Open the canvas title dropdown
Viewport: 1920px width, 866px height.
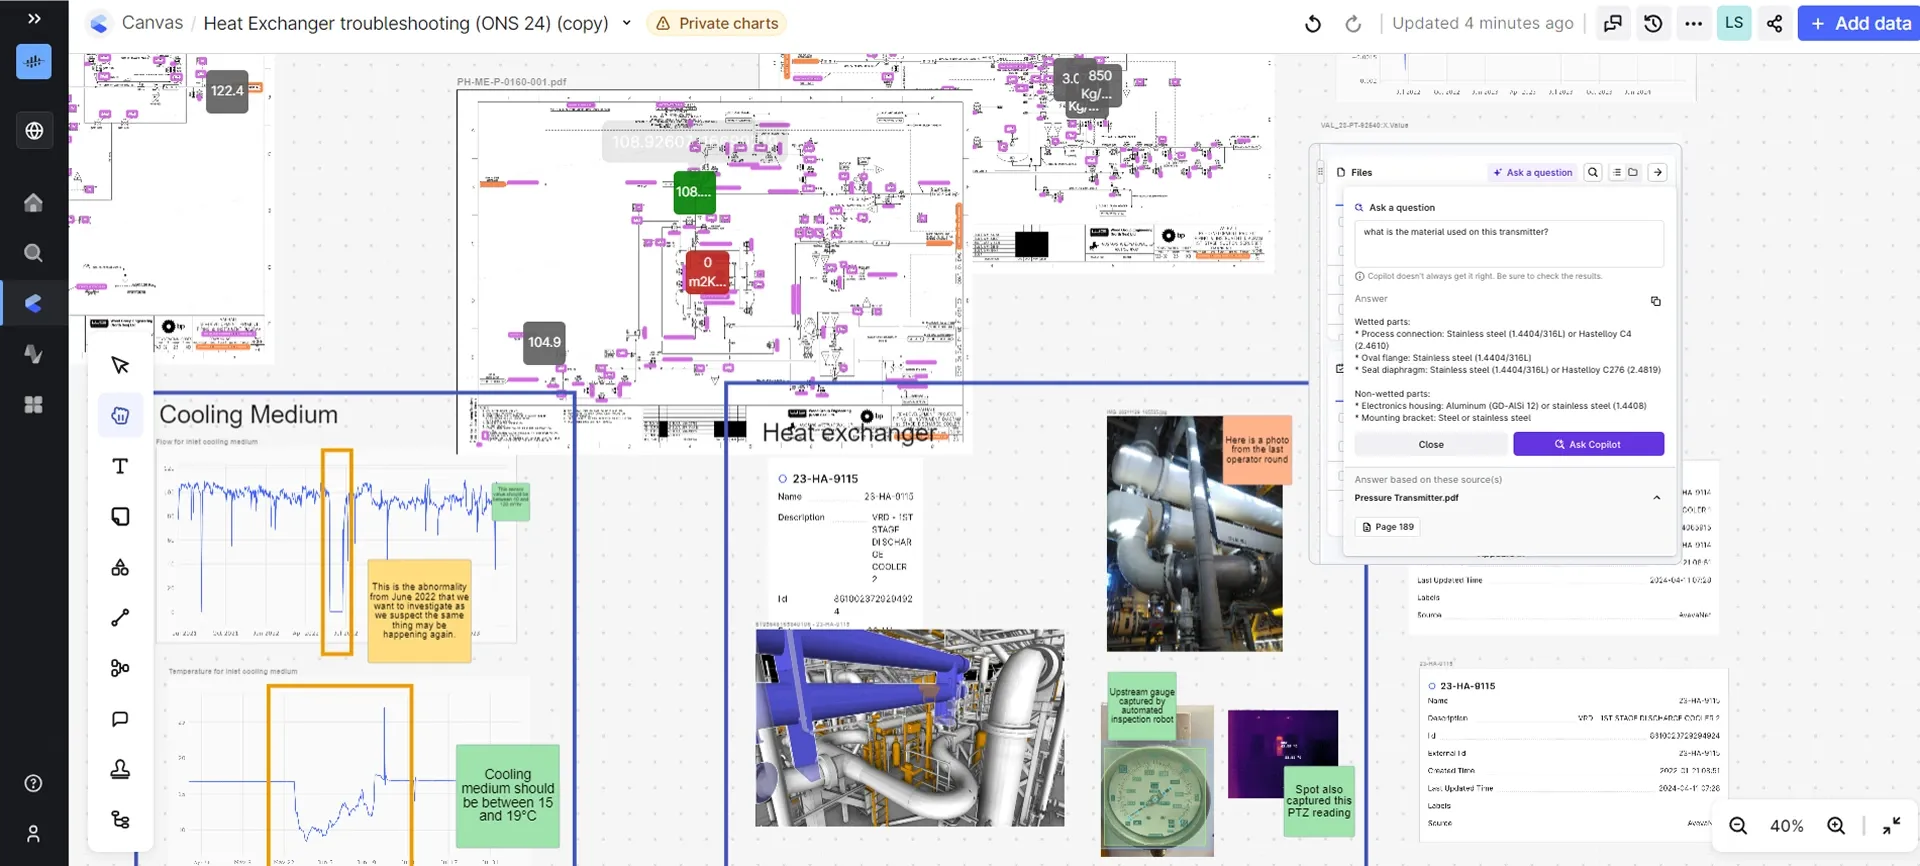pyautogui.click(x=627, y=23)
